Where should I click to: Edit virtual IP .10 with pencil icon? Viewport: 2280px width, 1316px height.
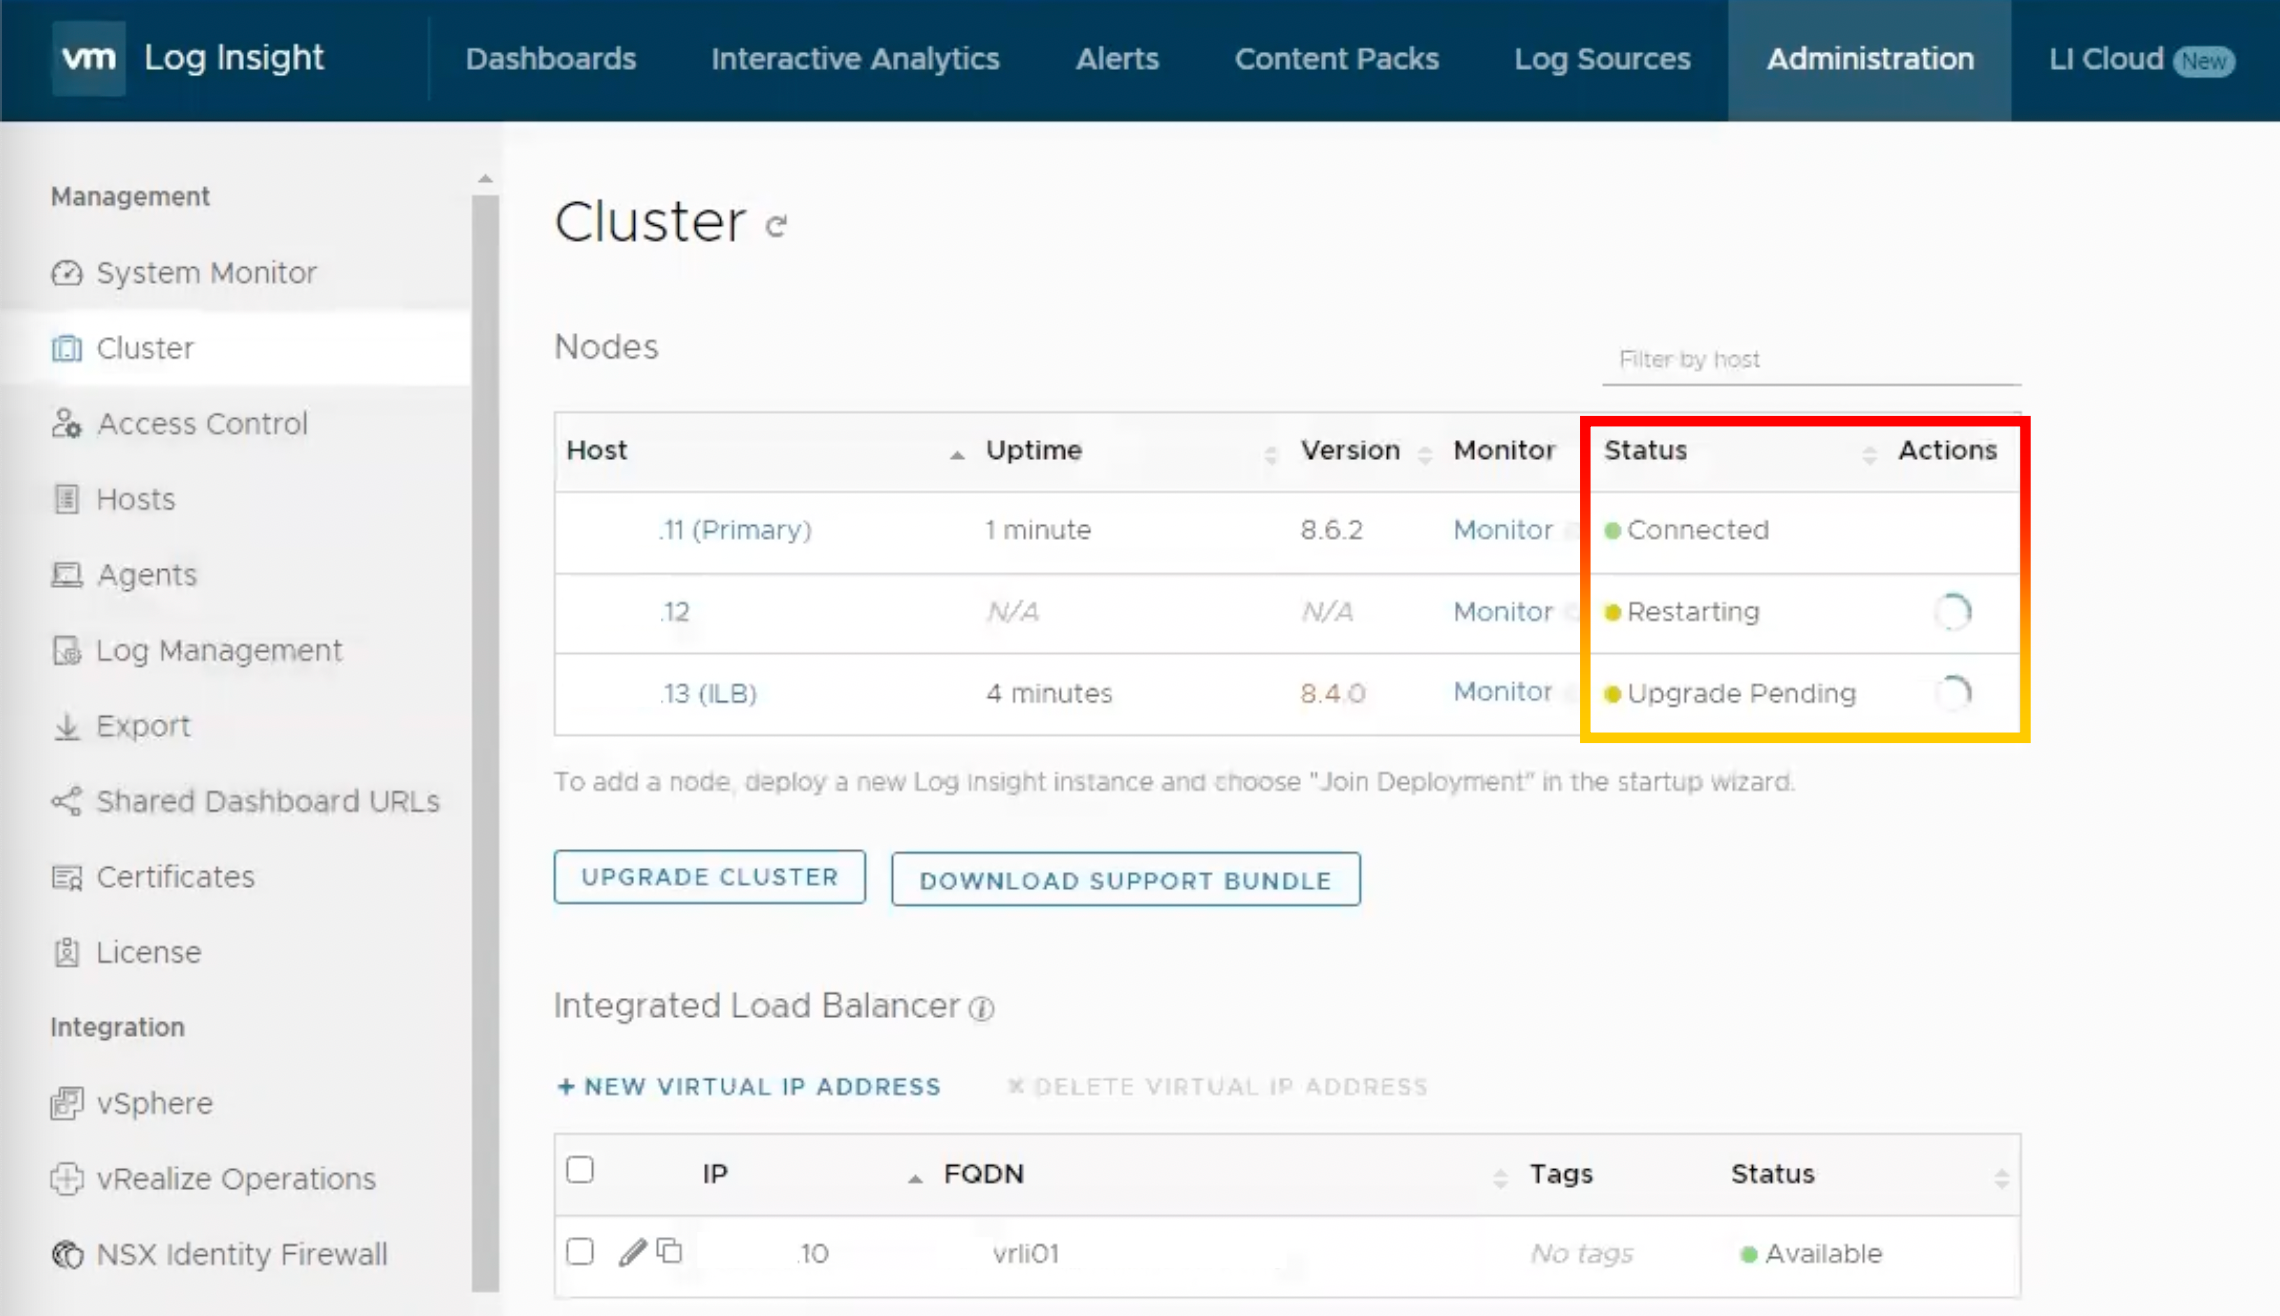tap(632, 1252)
